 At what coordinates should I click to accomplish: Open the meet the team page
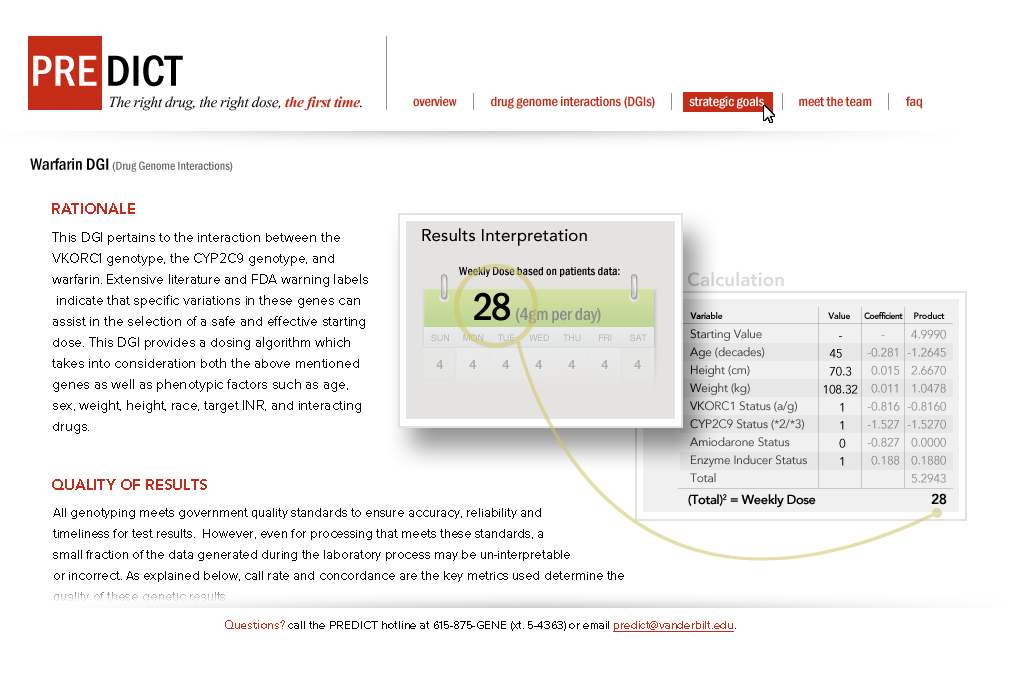pos(834,102)
